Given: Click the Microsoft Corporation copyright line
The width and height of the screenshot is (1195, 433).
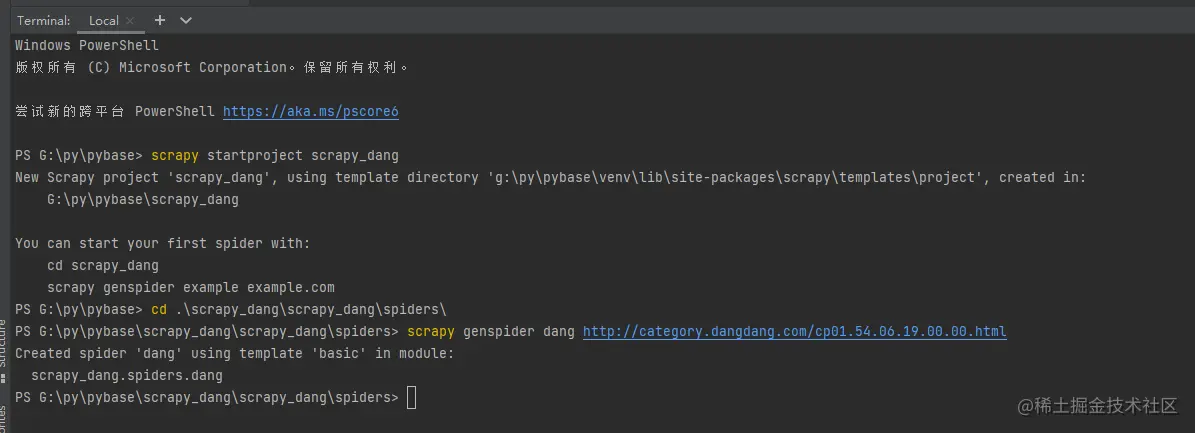Looking at the screenshot, I should [212, 68].
